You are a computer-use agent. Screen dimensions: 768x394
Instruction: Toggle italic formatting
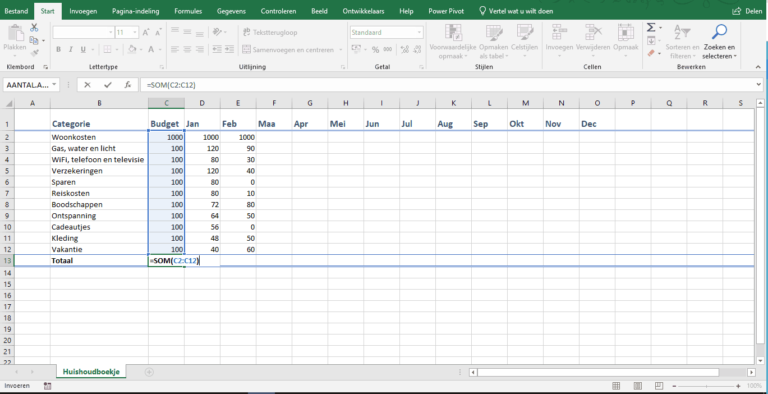[71, 49]
